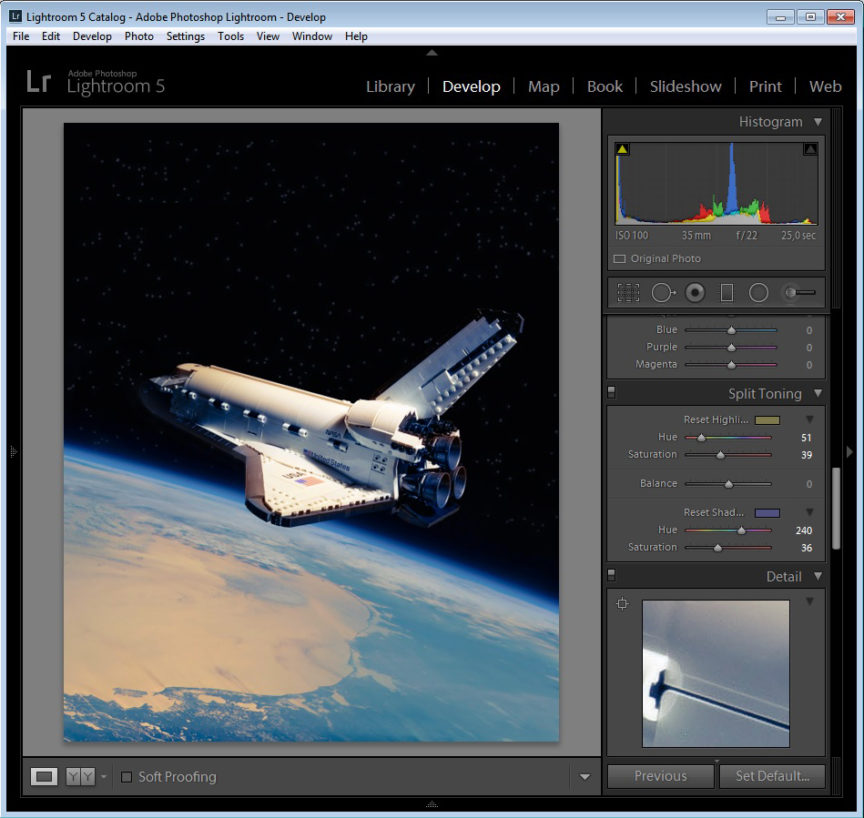864x818 pixels.
Task: Switch to Loupe view mode
Action: (44, 777)
